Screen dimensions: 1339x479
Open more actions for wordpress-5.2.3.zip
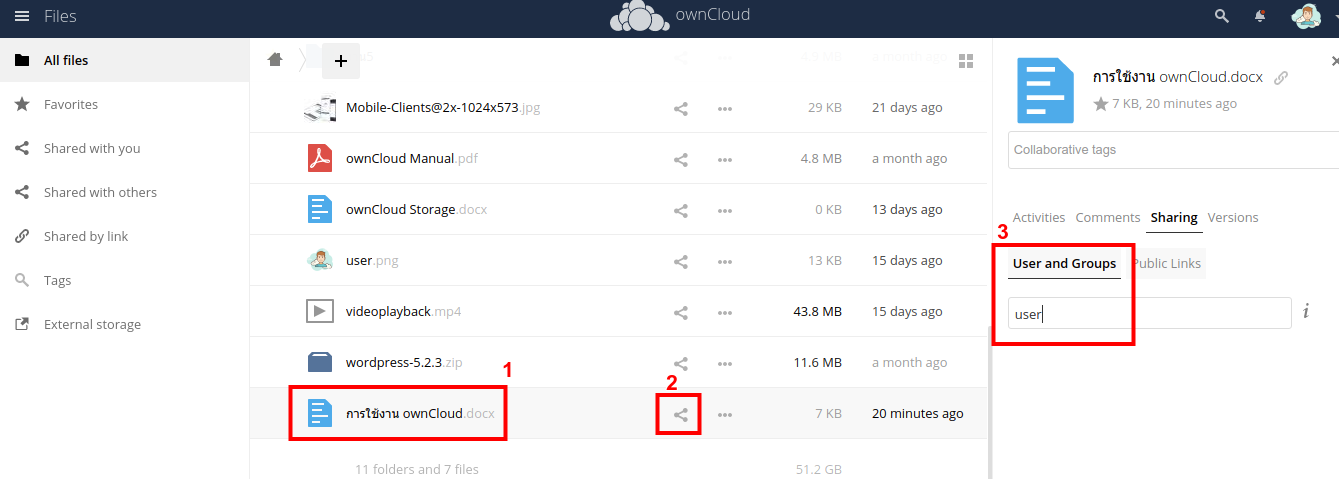(x=725, y=363)
